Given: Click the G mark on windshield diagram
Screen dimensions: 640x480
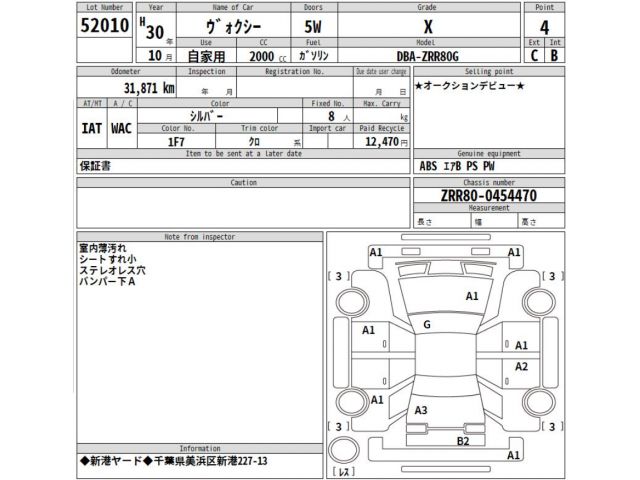Looking at the screenshot, I should coord(427,325).
